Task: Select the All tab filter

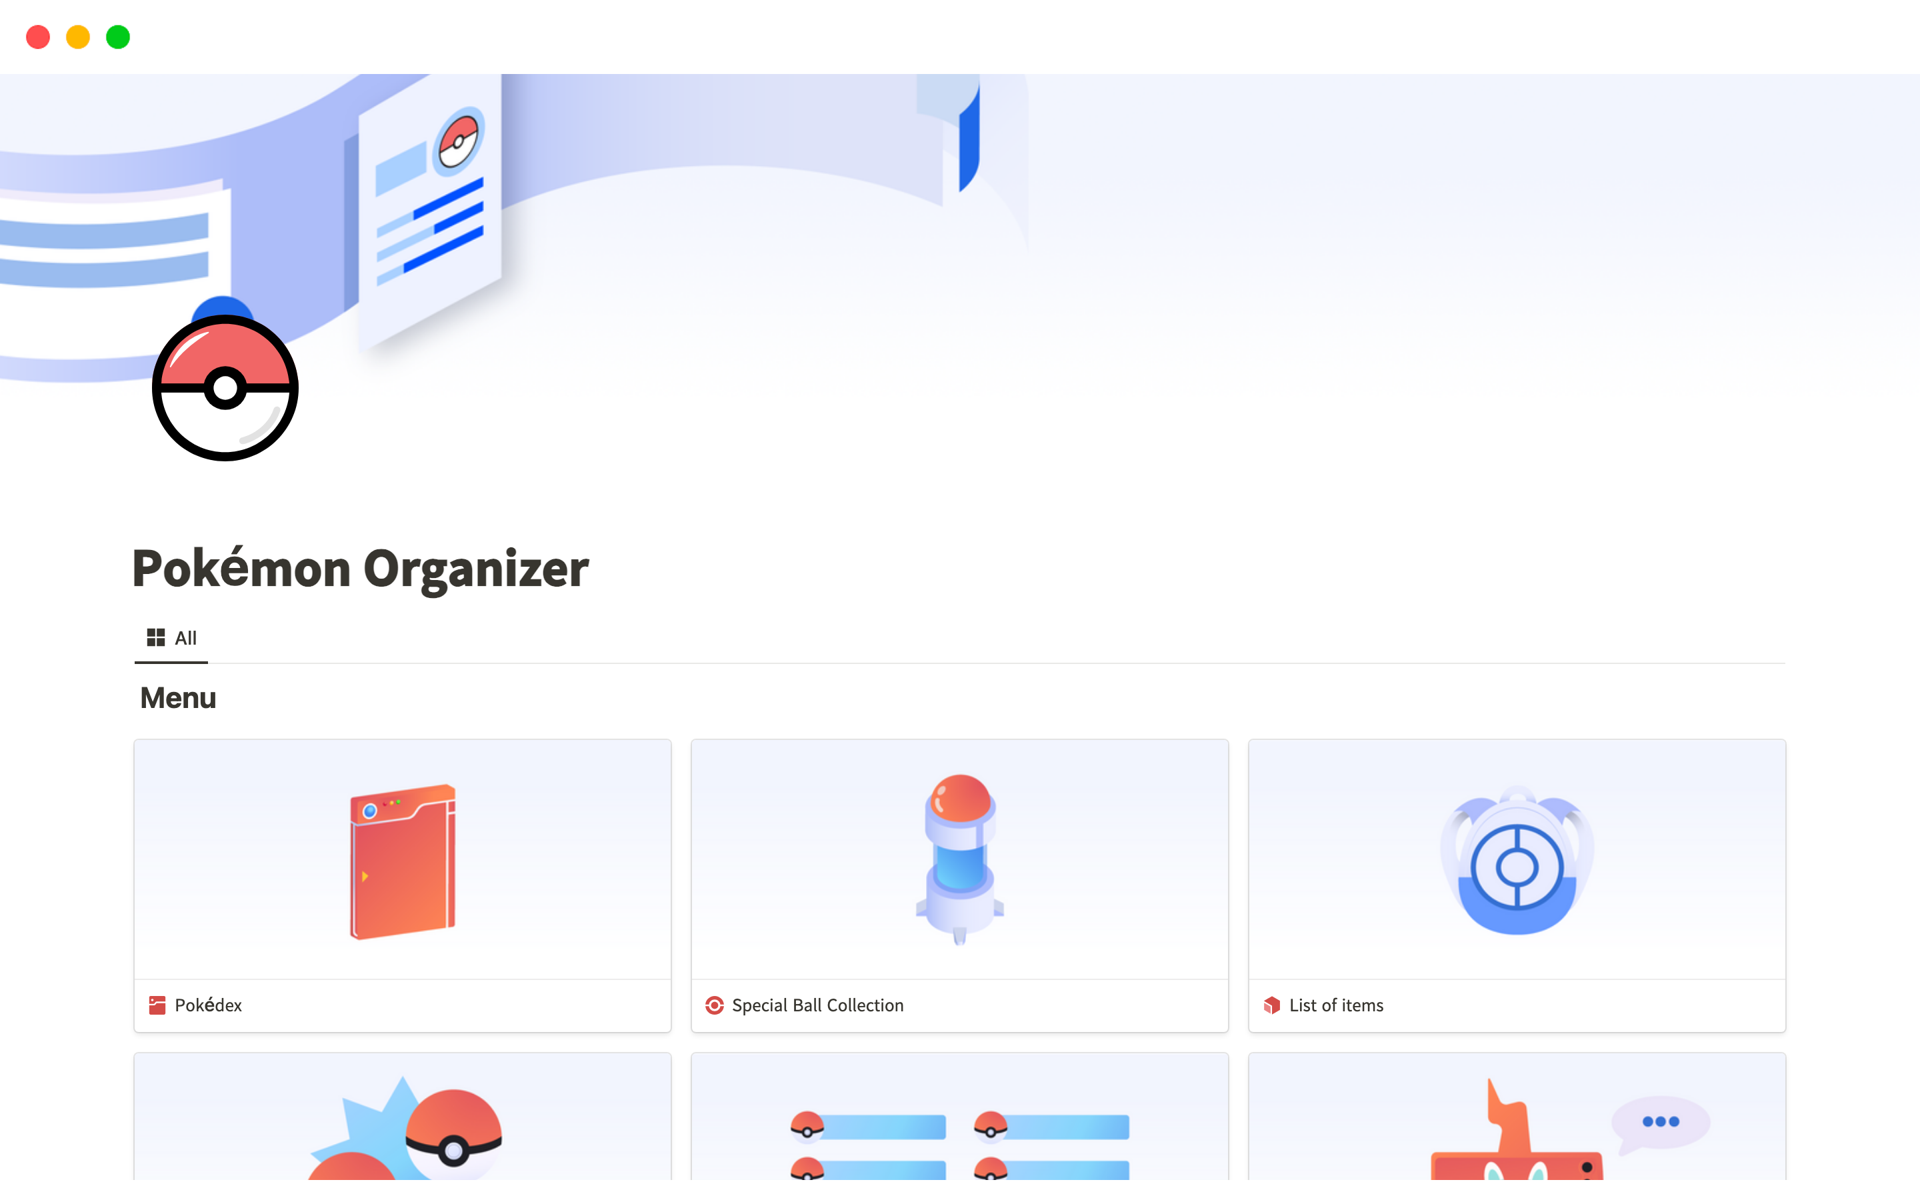Action: 170,637
